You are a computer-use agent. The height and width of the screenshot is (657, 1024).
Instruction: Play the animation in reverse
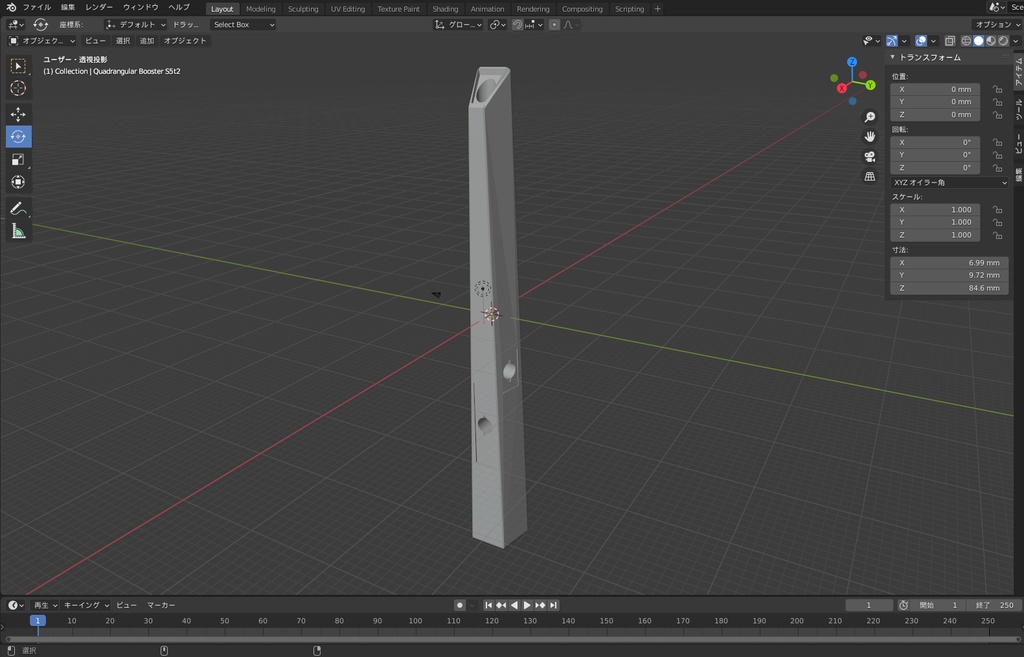[x=514, y=605]
